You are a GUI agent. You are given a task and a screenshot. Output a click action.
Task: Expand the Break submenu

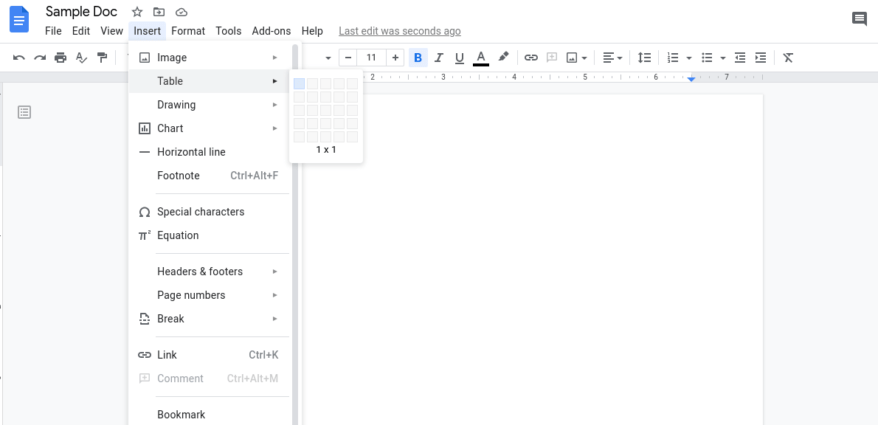tap(210, 318)
